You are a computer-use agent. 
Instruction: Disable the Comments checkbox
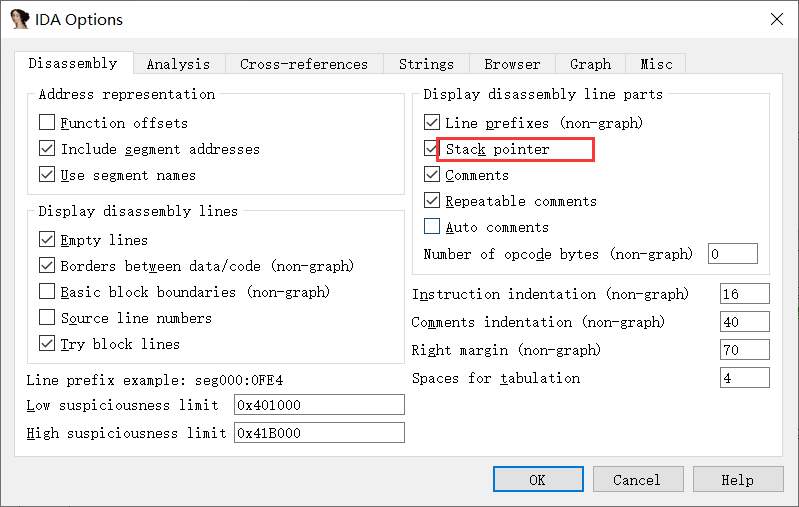(432, 174)
